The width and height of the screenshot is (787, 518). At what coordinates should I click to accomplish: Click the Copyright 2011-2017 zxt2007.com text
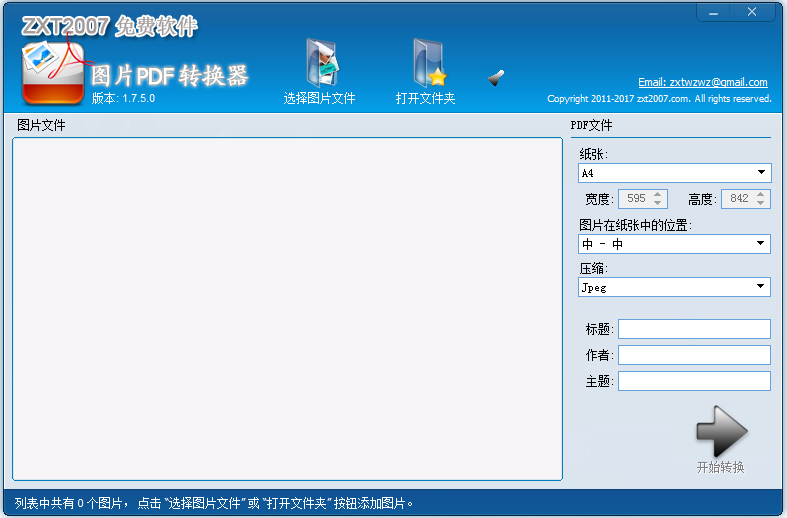[660, 99]
